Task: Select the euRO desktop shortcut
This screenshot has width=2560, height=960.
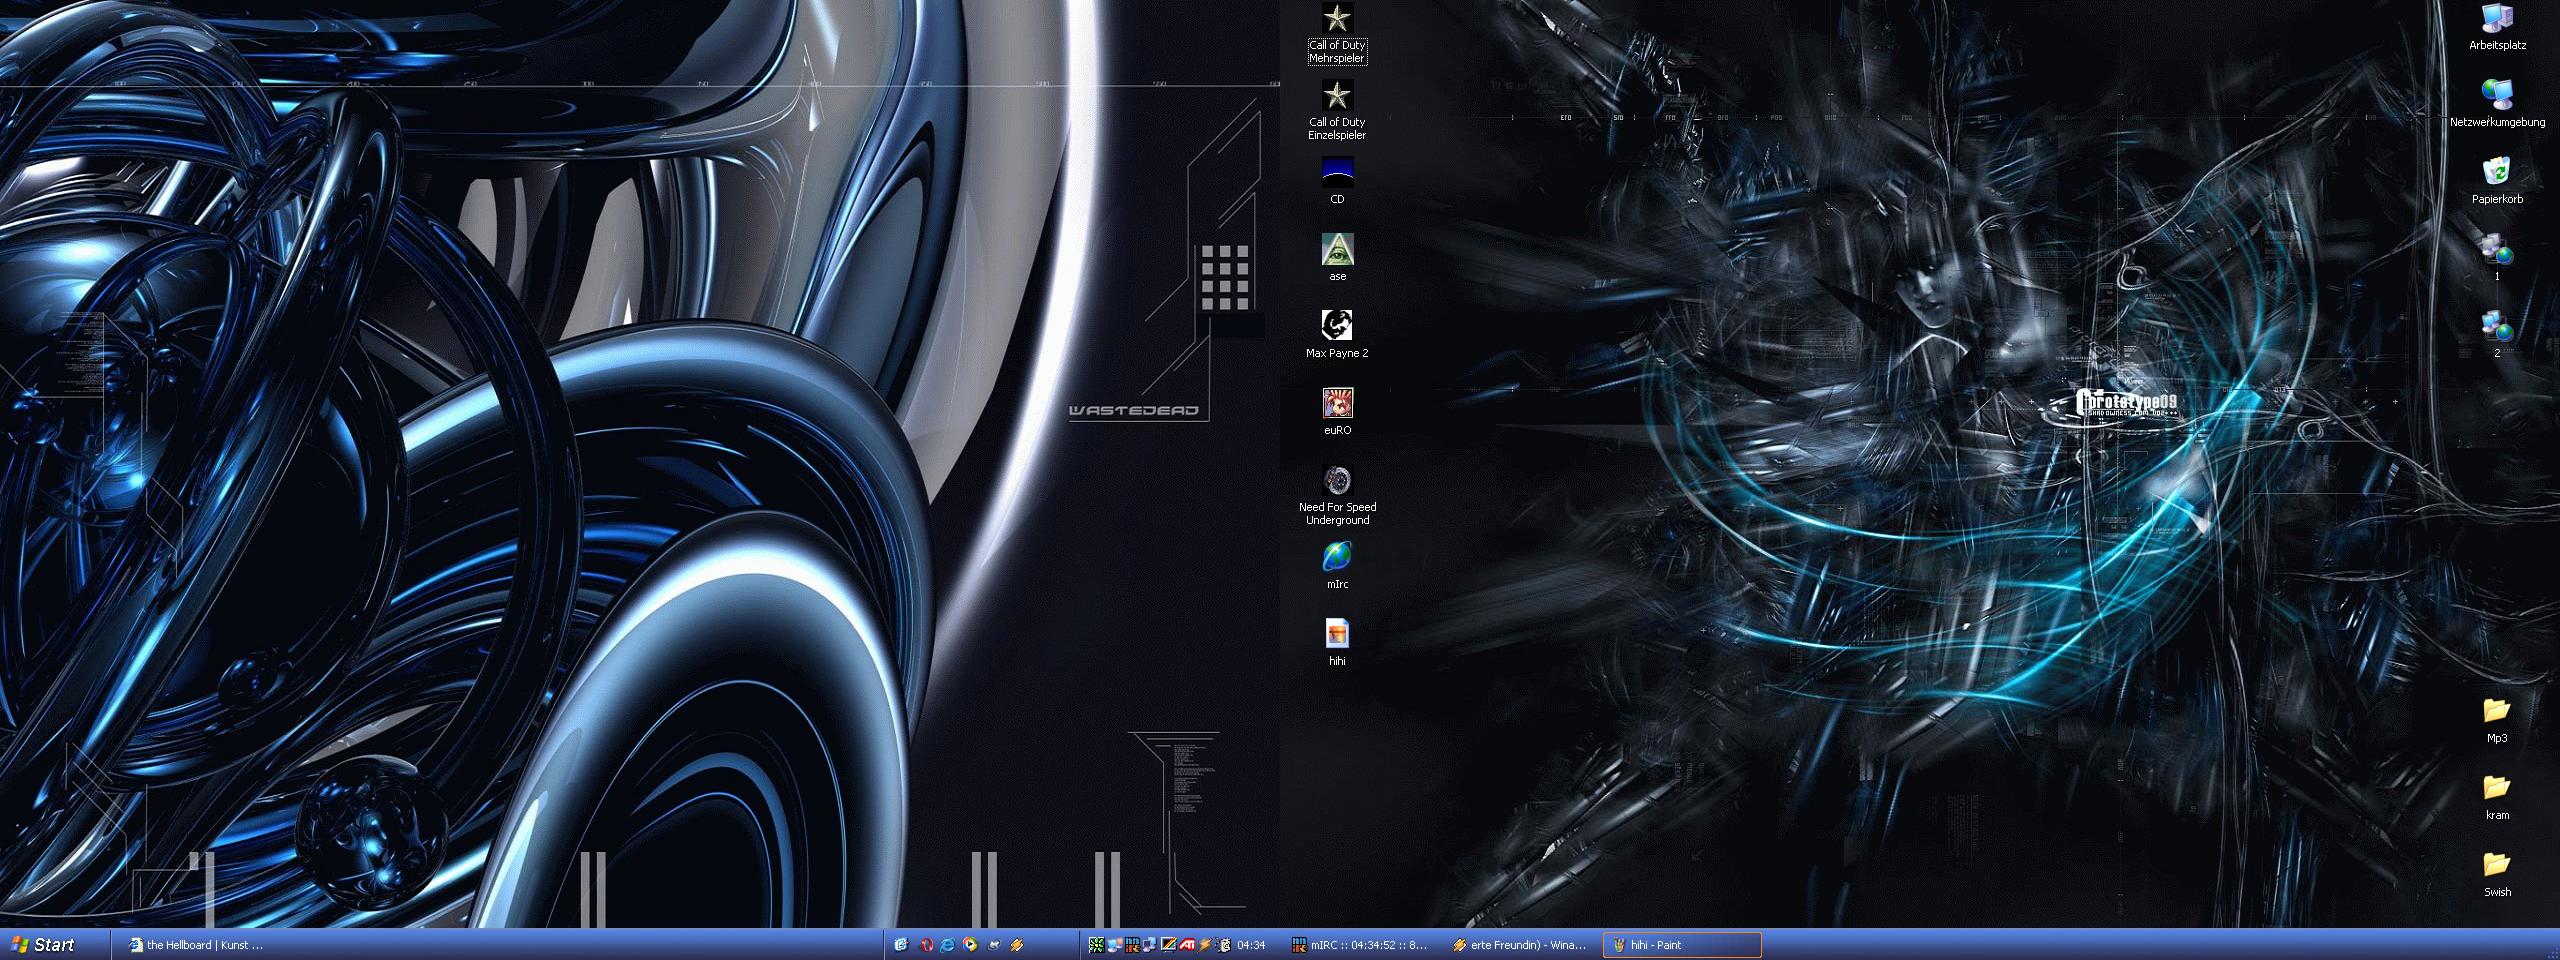Action: pyautogui.click(x=1337, y=403)
